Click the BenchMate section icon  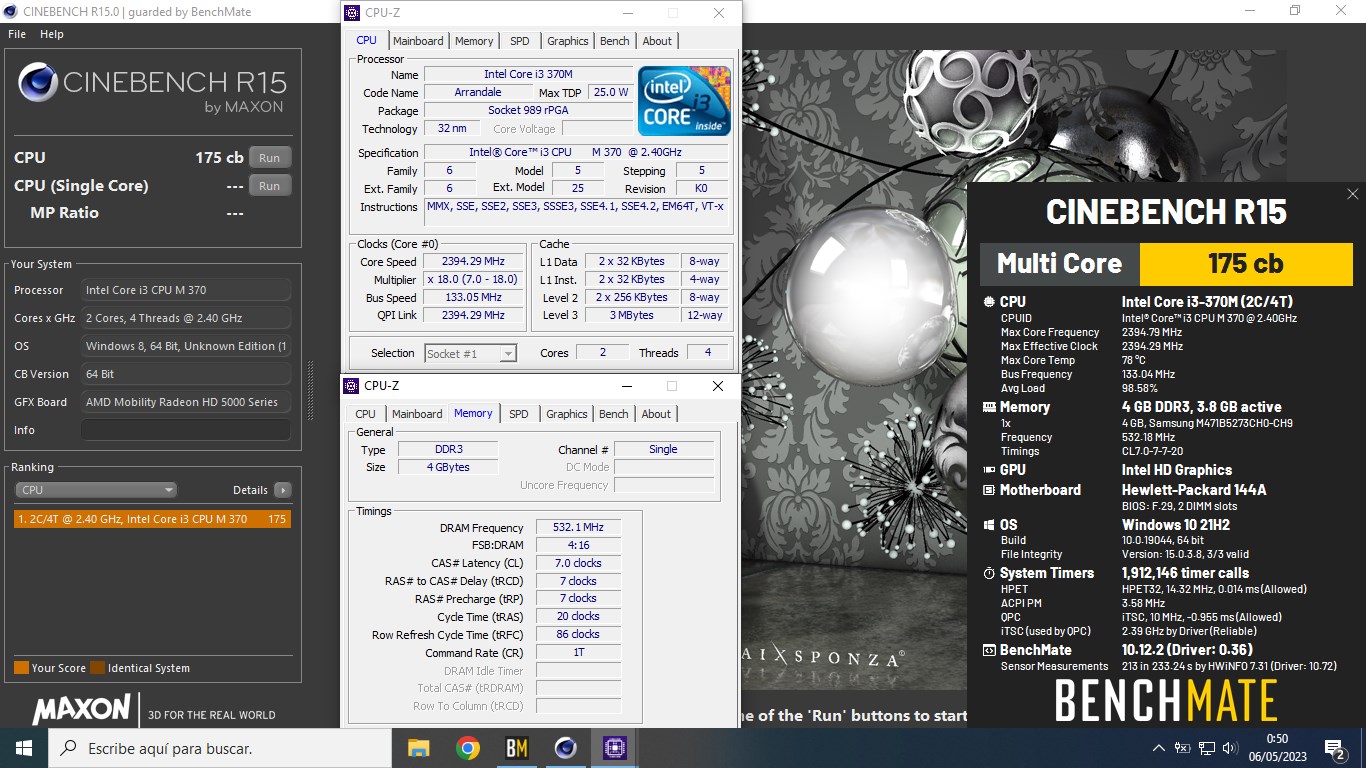click(989, 650)
